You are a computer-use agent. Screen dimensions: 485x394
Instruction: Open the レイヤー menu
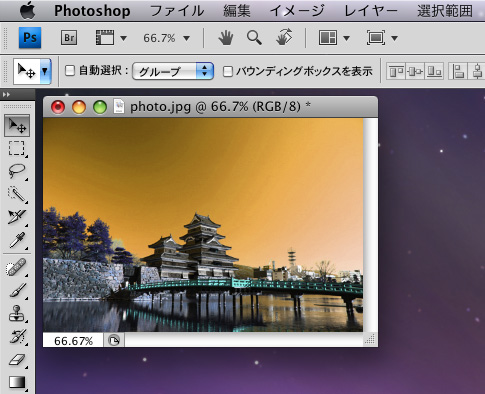point(371,11)
